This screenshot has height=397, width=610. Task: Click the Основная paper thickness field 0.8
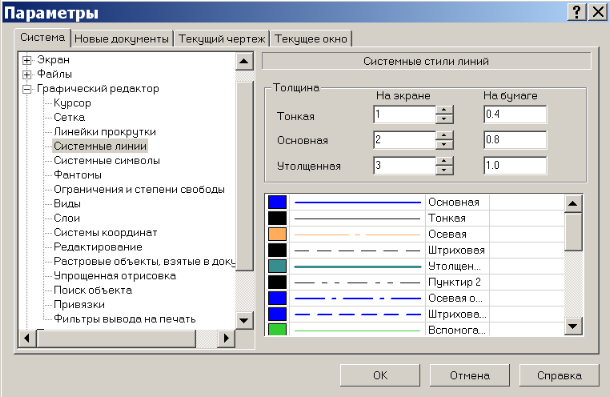(x=515, y=140)
